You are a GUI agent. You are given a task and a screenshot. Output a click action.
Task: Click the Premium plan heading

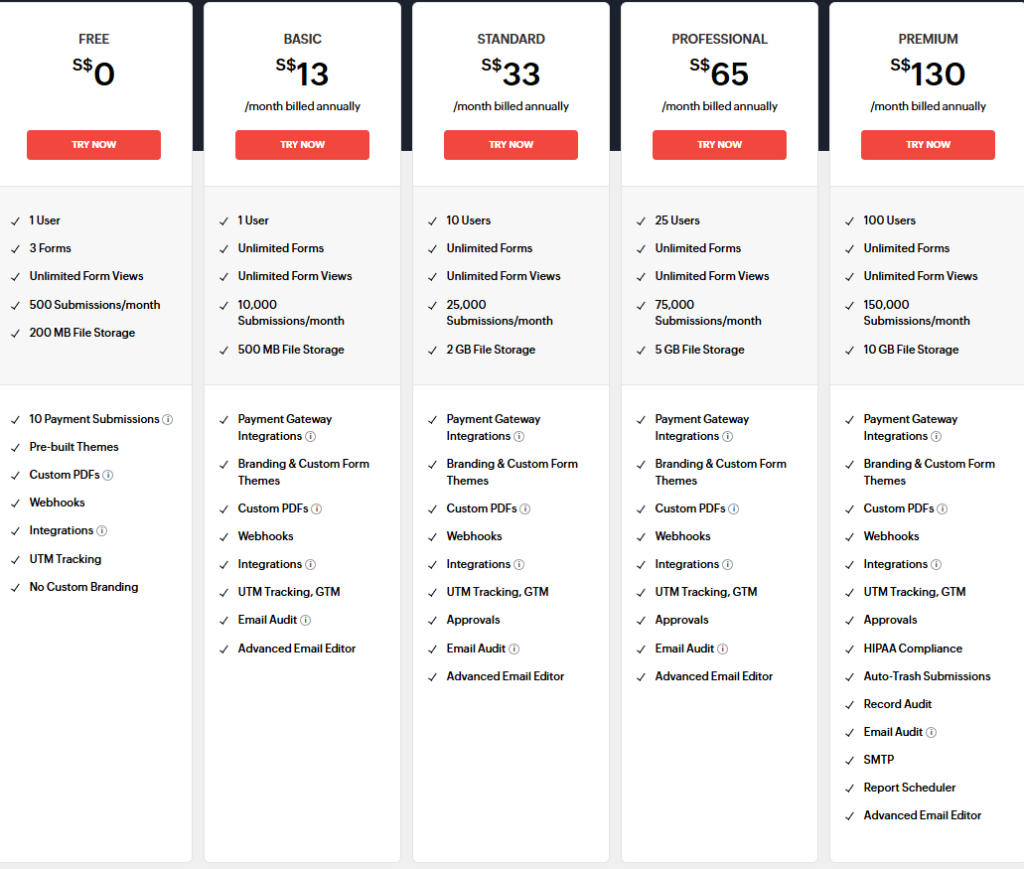click(x=928, y=39)
